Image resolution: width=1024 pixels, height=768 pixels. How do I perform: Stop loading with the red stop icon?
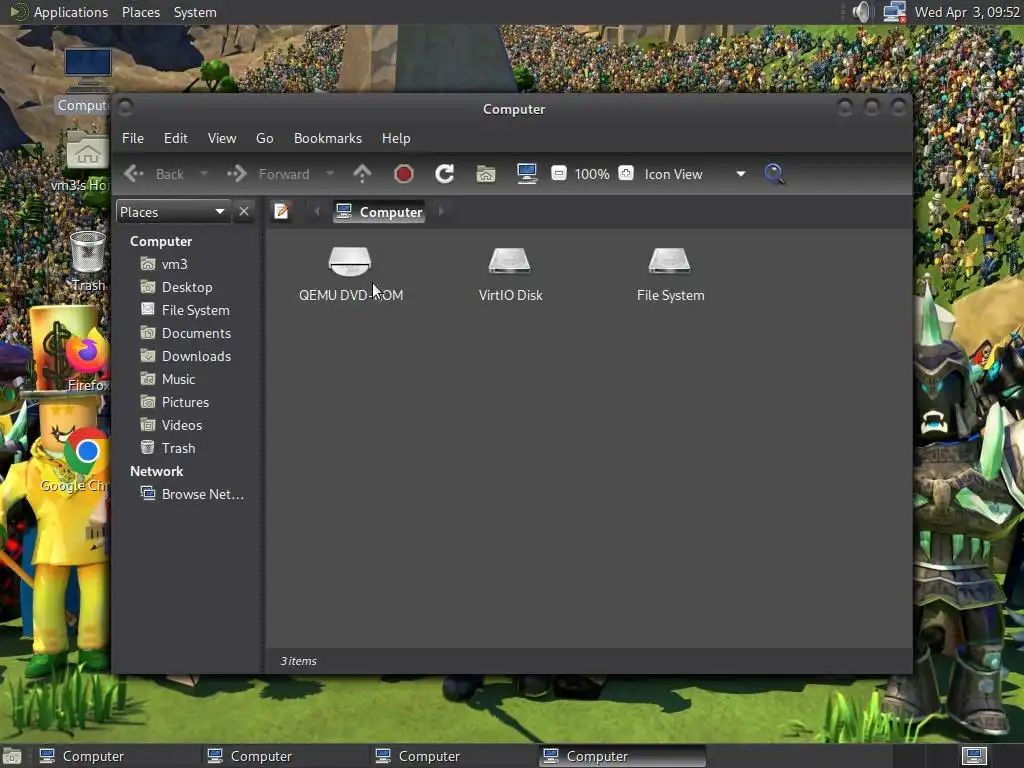click(404, 174)
